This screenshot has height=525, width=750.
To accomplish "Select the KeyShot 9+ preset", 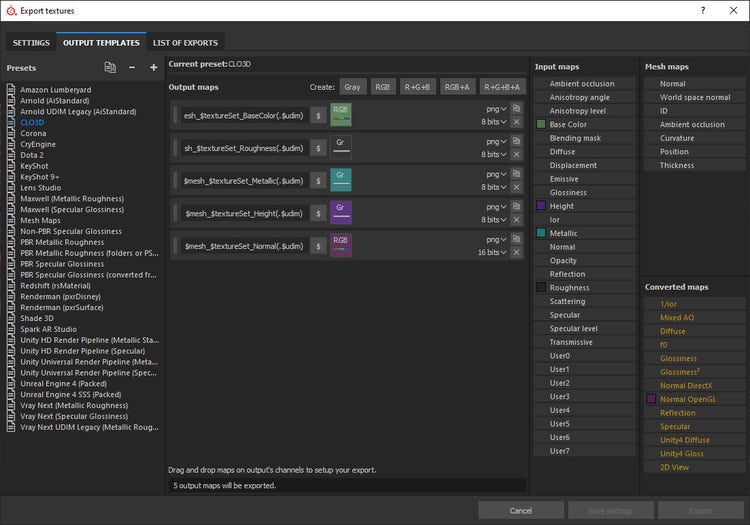I will point(40,176).
